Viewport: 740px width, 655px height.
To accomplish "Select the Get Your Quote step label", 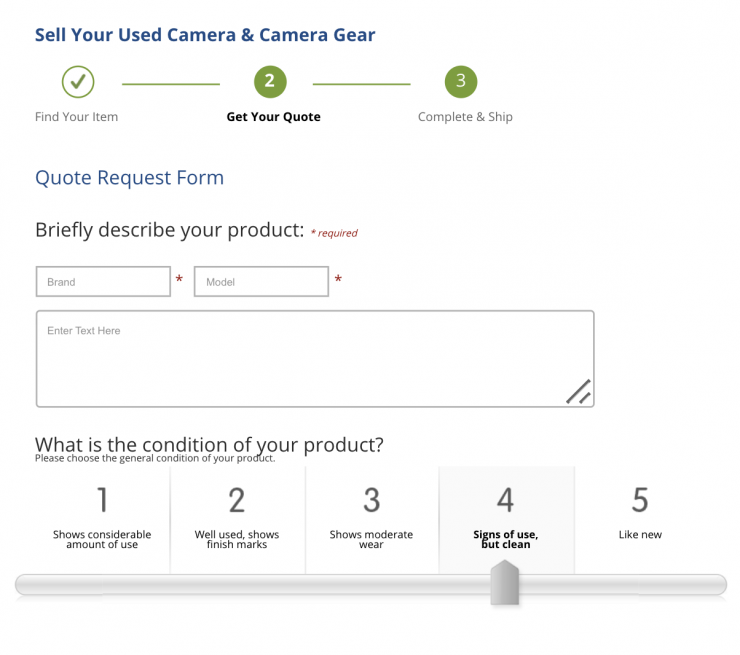I will (x=273, y=117).
